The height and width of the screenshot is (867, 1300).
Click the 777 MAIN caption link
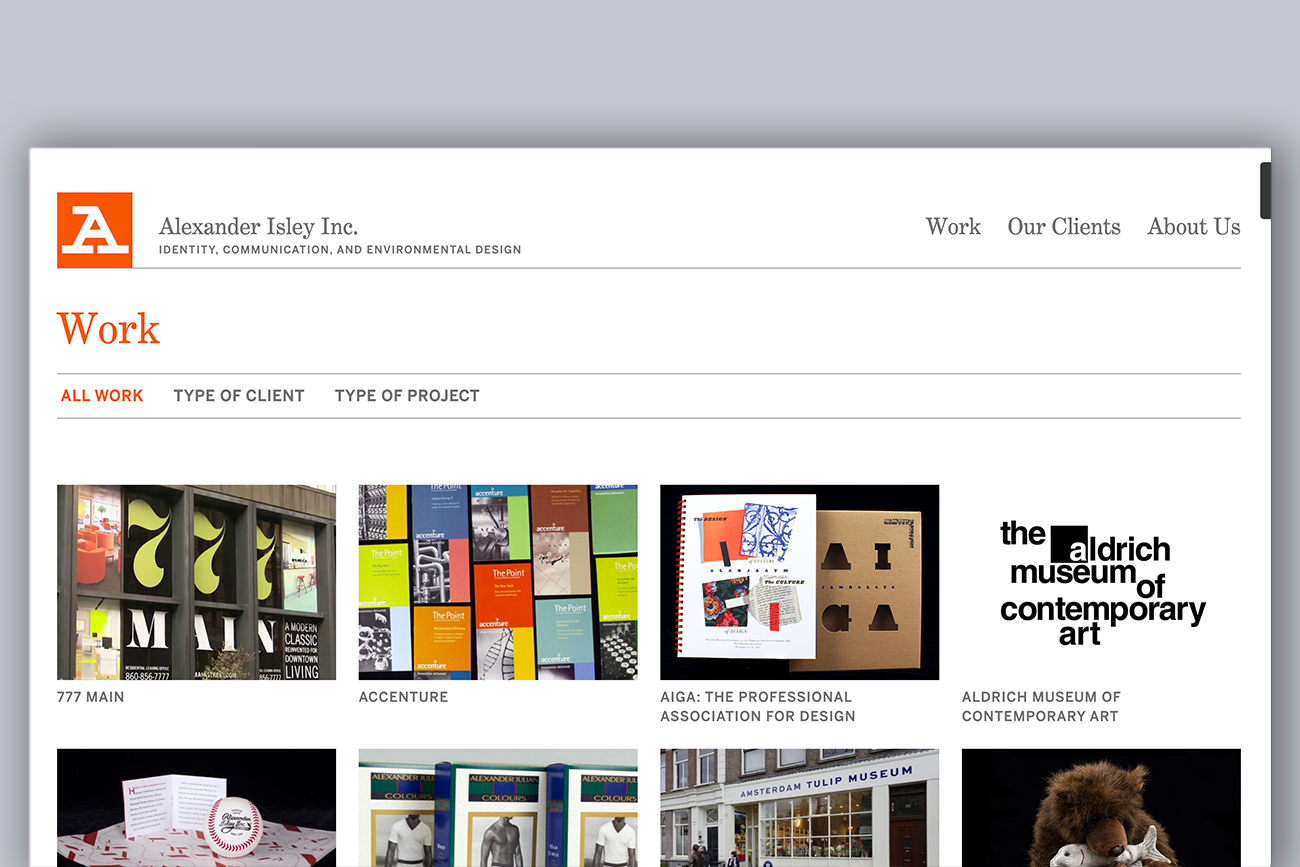(x=91, y=697)
